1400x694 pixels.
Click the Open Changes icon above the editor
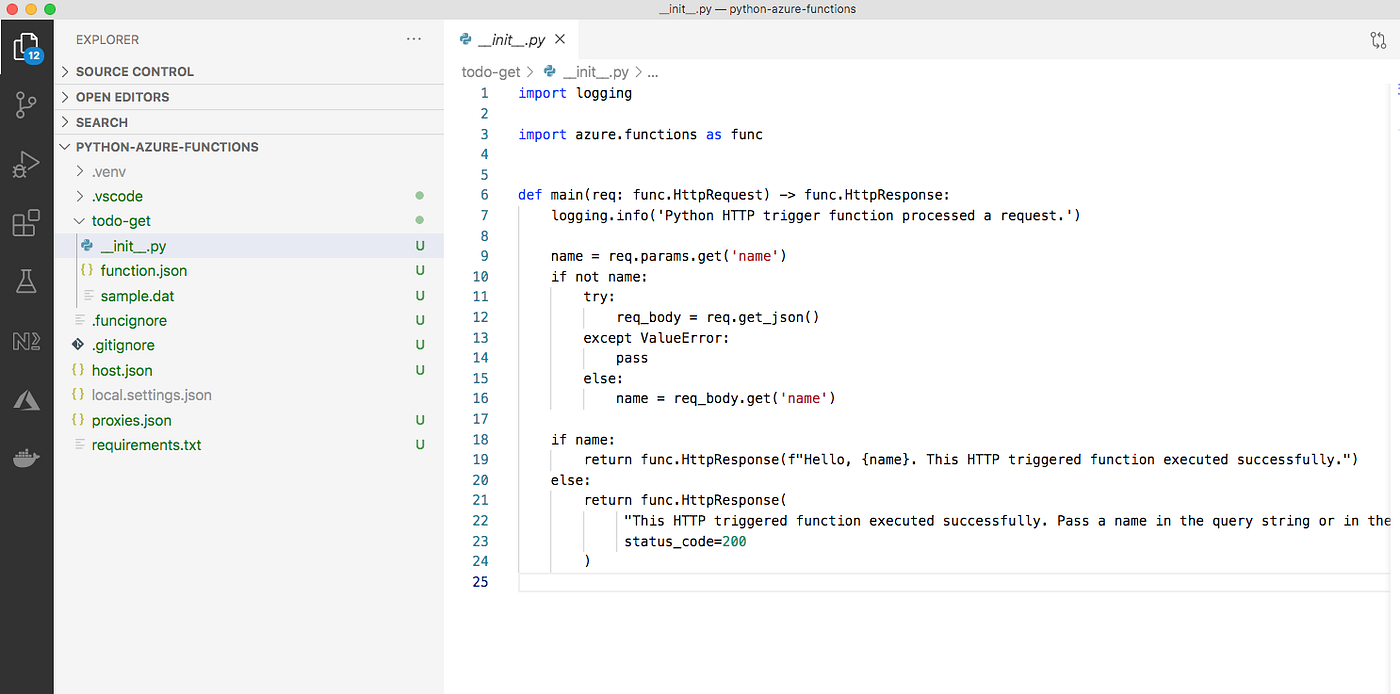1378,40
